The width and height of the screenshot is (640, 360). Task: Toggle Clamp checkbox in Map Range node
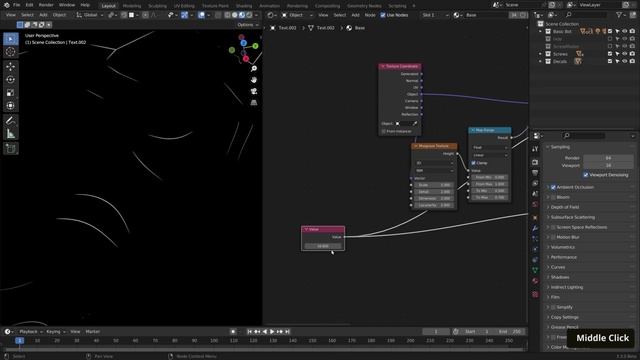point(473,163)
